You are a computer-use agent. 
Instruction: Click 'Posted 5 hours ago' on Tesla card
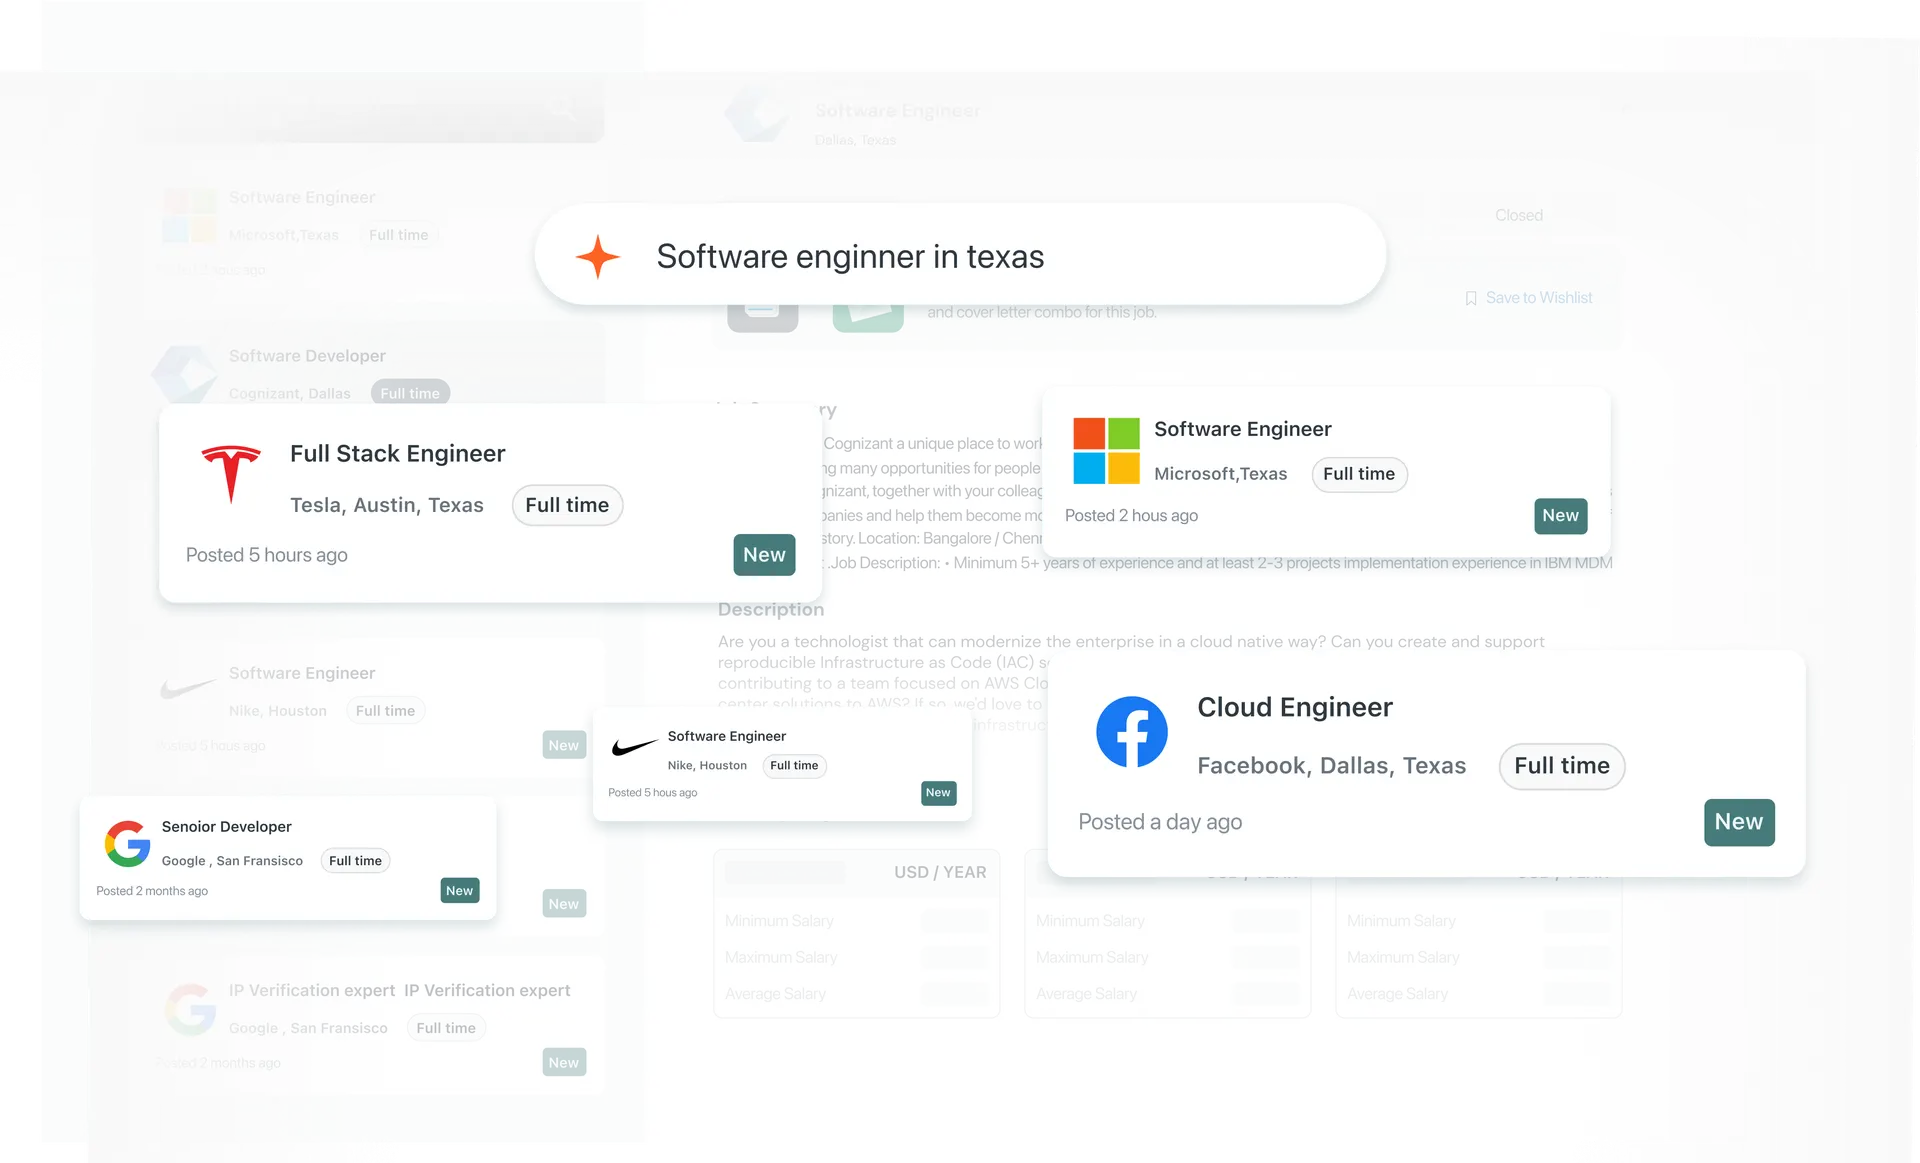point(267,555)
